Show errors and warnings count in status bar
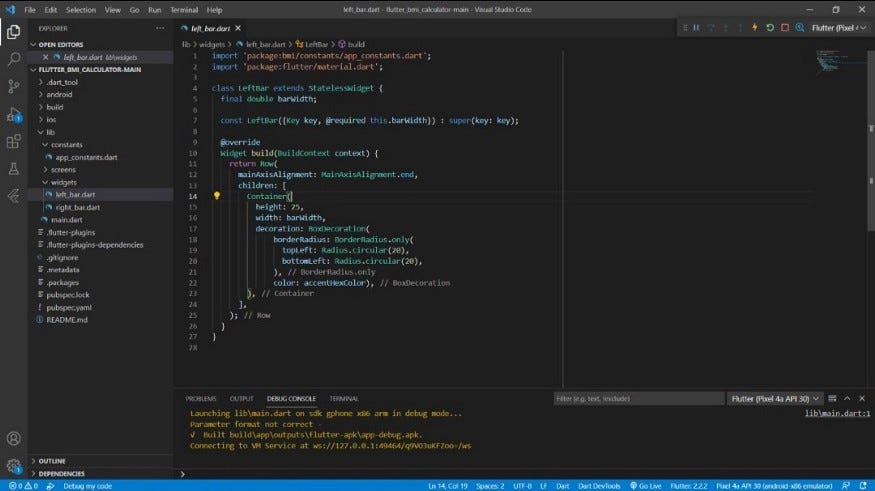The width and height of the screenshot is (875, 491). (x=23, y=486)
